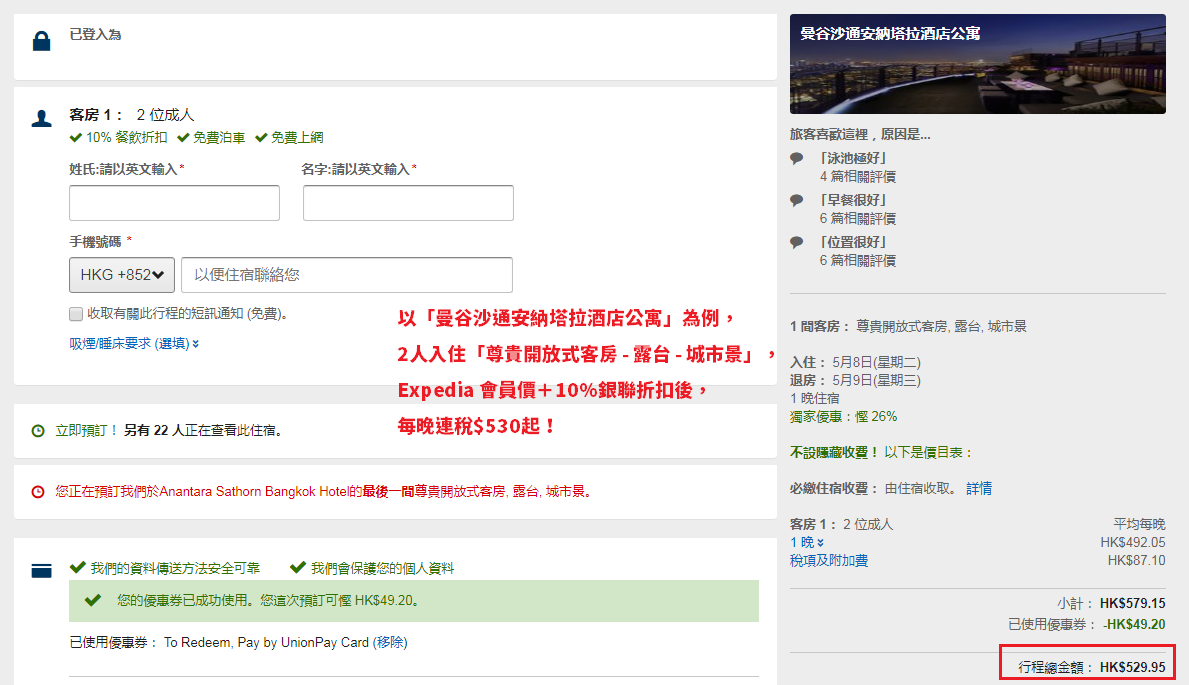The image size is (1189, 685).
Task: Click the 獨家優惠：慳 26% text
Action: 843,416
